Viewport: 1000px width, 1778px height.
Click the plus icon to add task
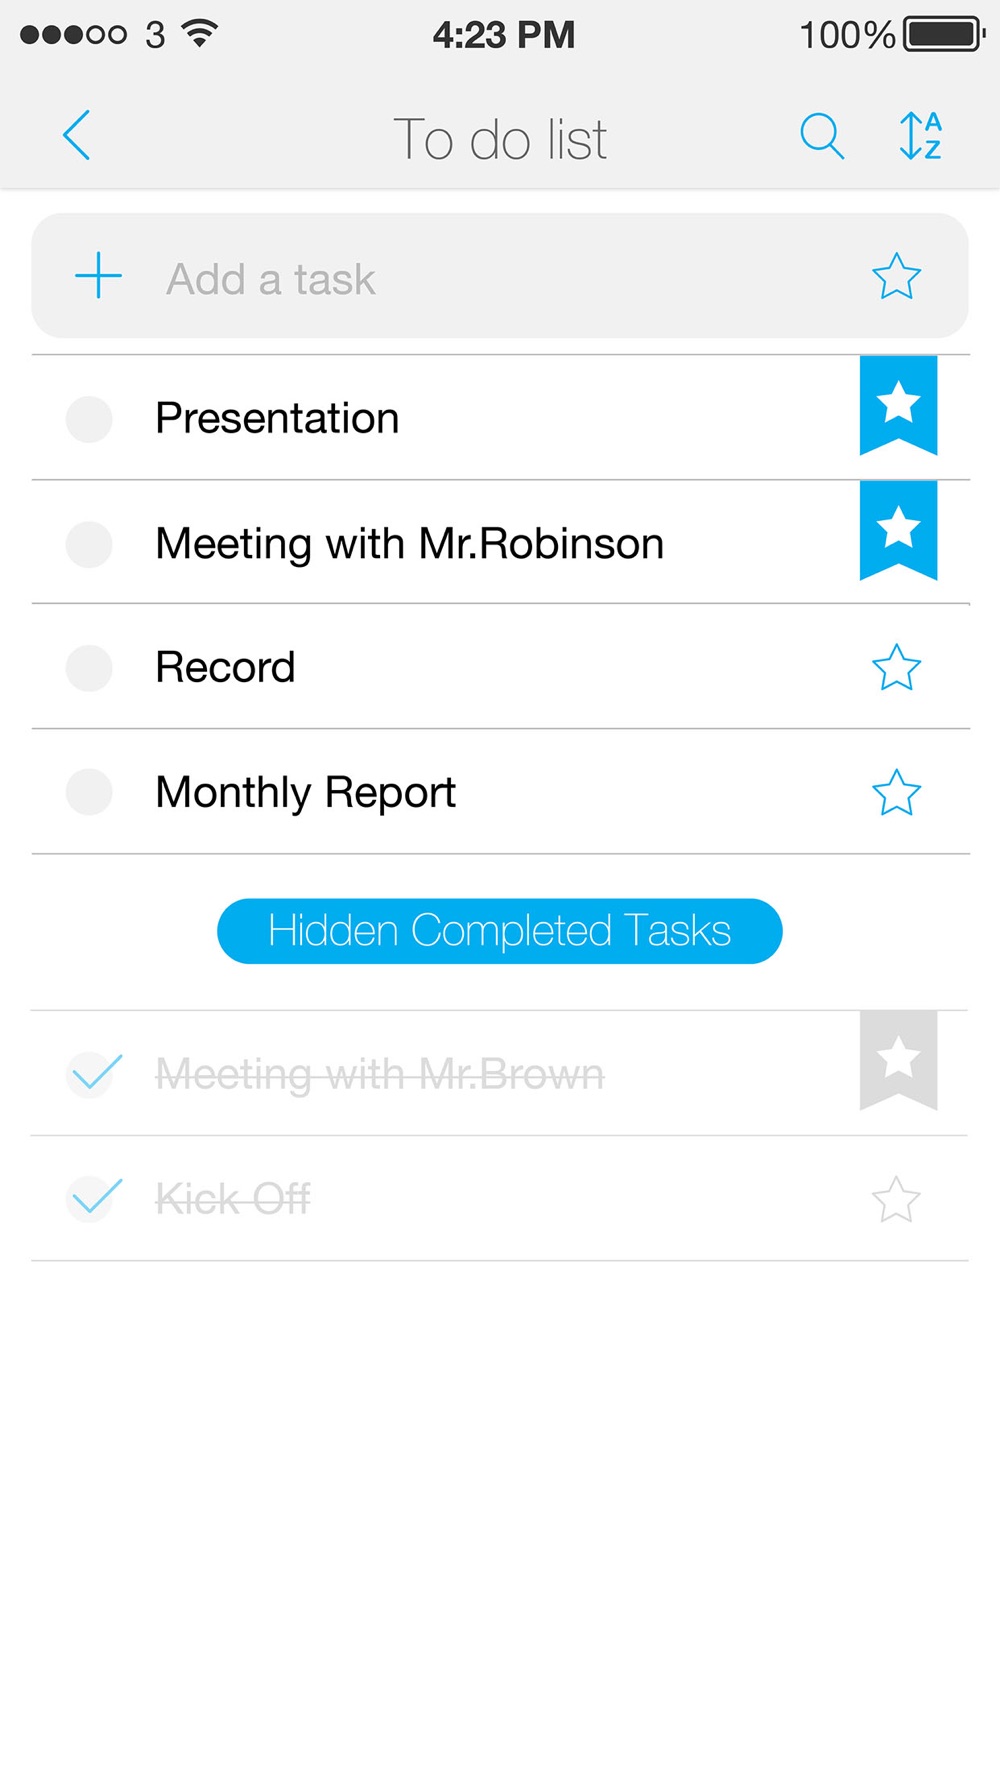[99, 276]
